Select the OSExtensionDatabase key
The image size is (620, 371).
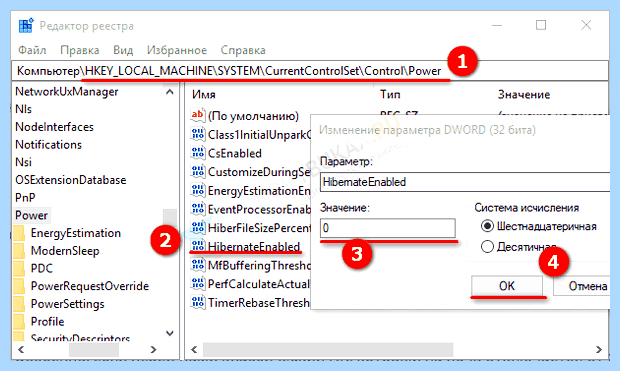pos(70,180)
